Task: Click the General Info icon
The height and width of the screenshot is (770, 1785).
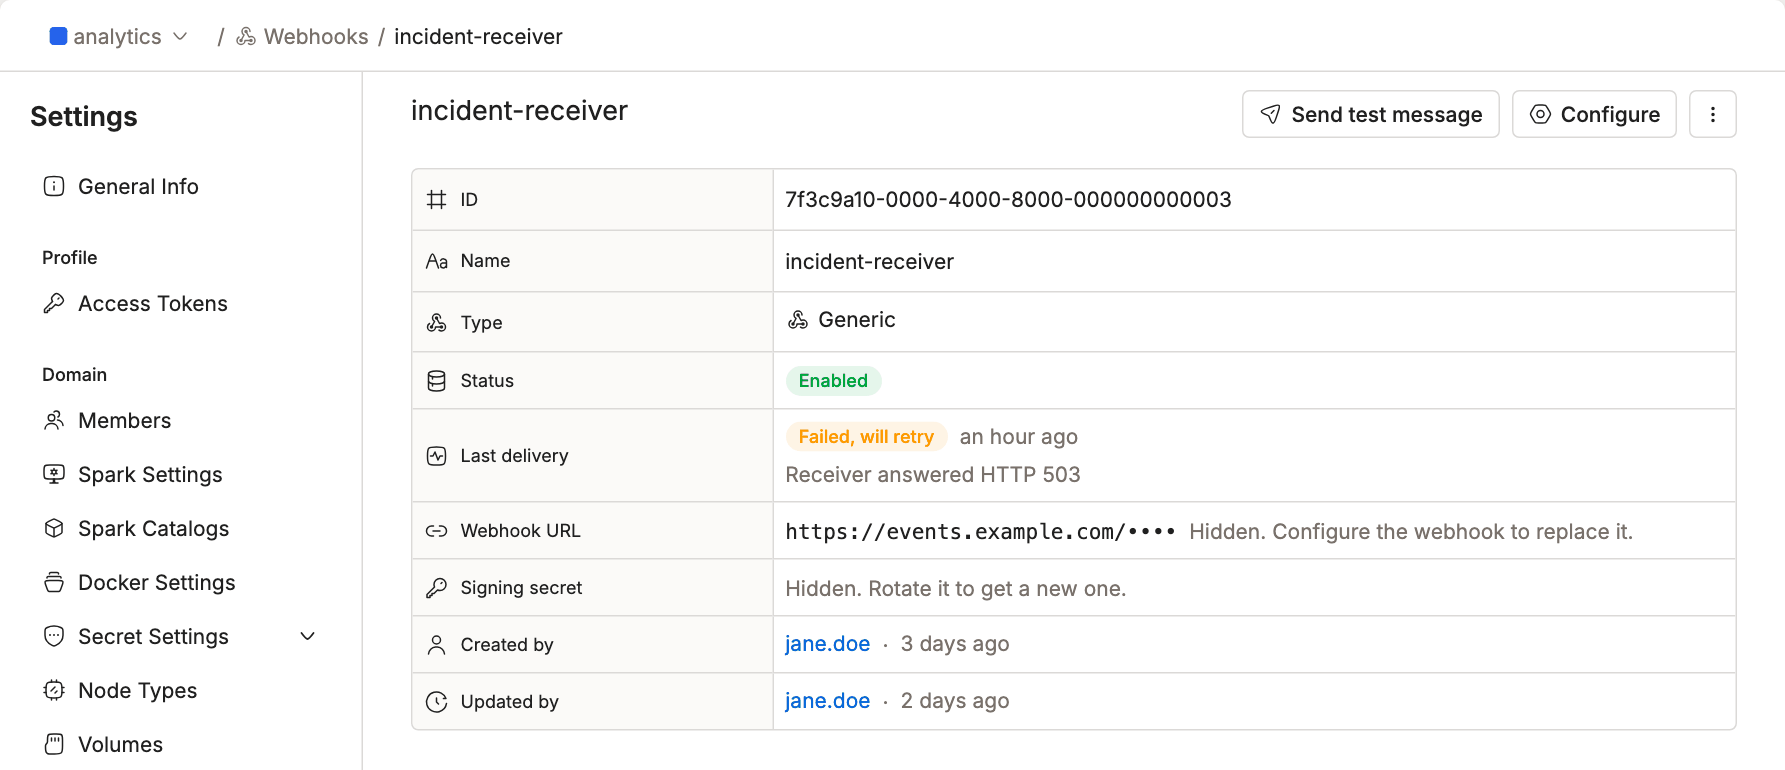Action: point(54,187)
